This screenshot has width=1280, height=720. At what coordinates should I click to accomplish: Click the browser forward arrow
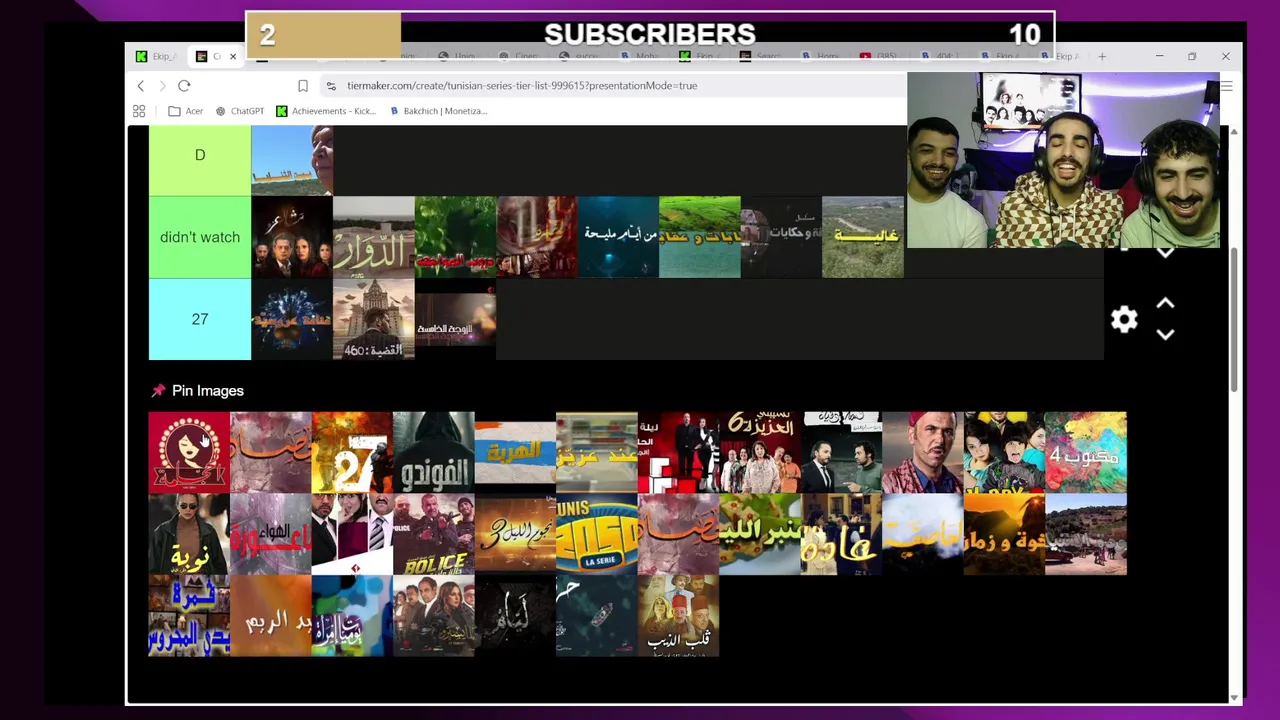(162, 86)
